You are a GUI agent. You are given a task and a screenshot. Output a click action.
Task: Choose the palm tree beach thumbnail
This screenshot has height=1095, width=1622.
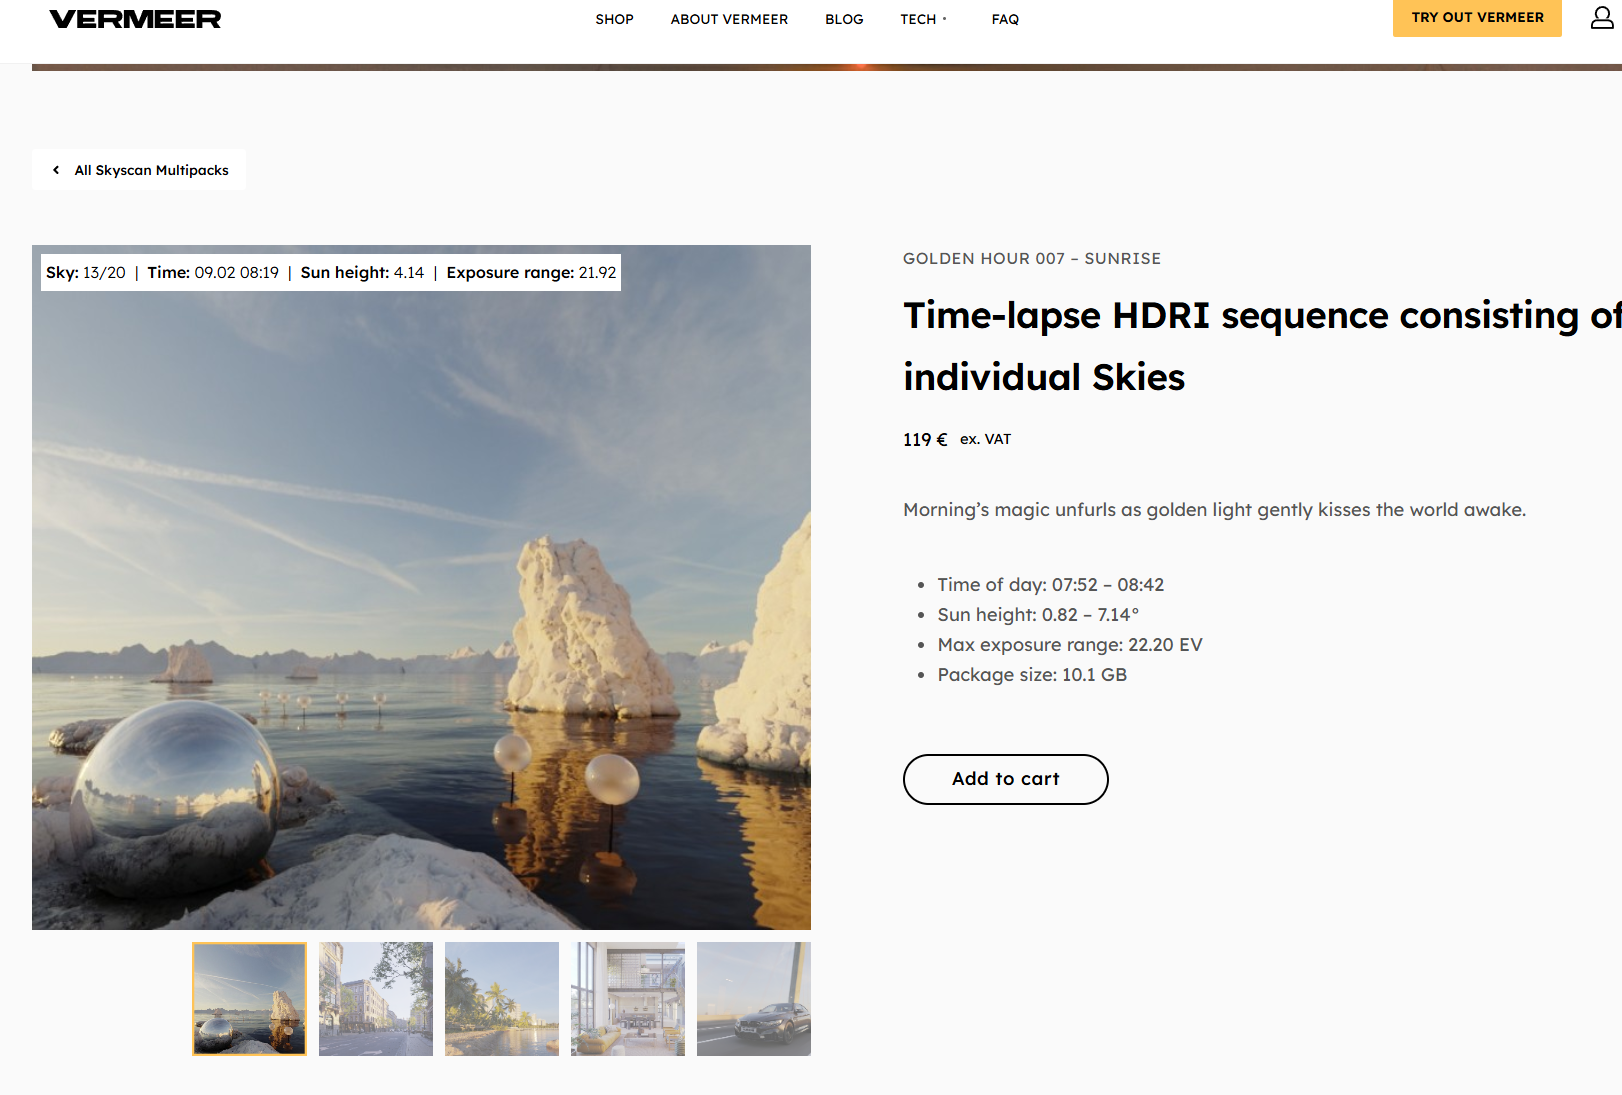[502, 999]
